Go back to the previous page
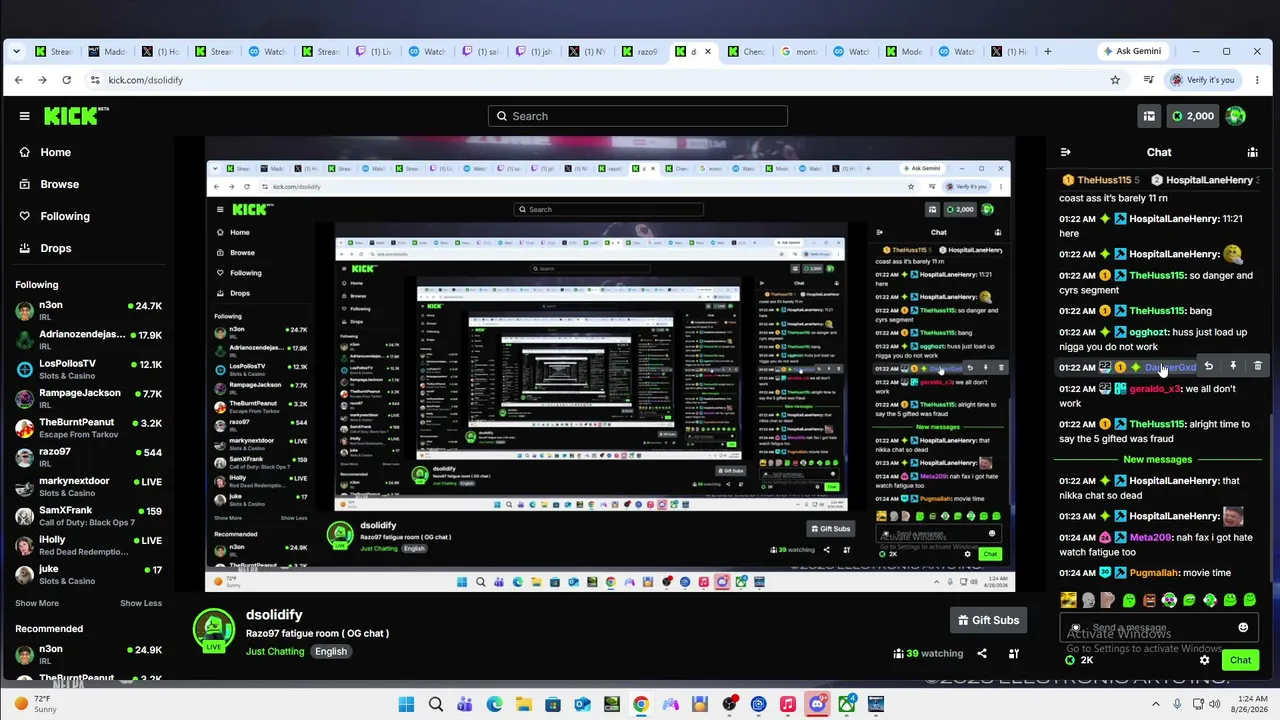 tap(18, 80)
